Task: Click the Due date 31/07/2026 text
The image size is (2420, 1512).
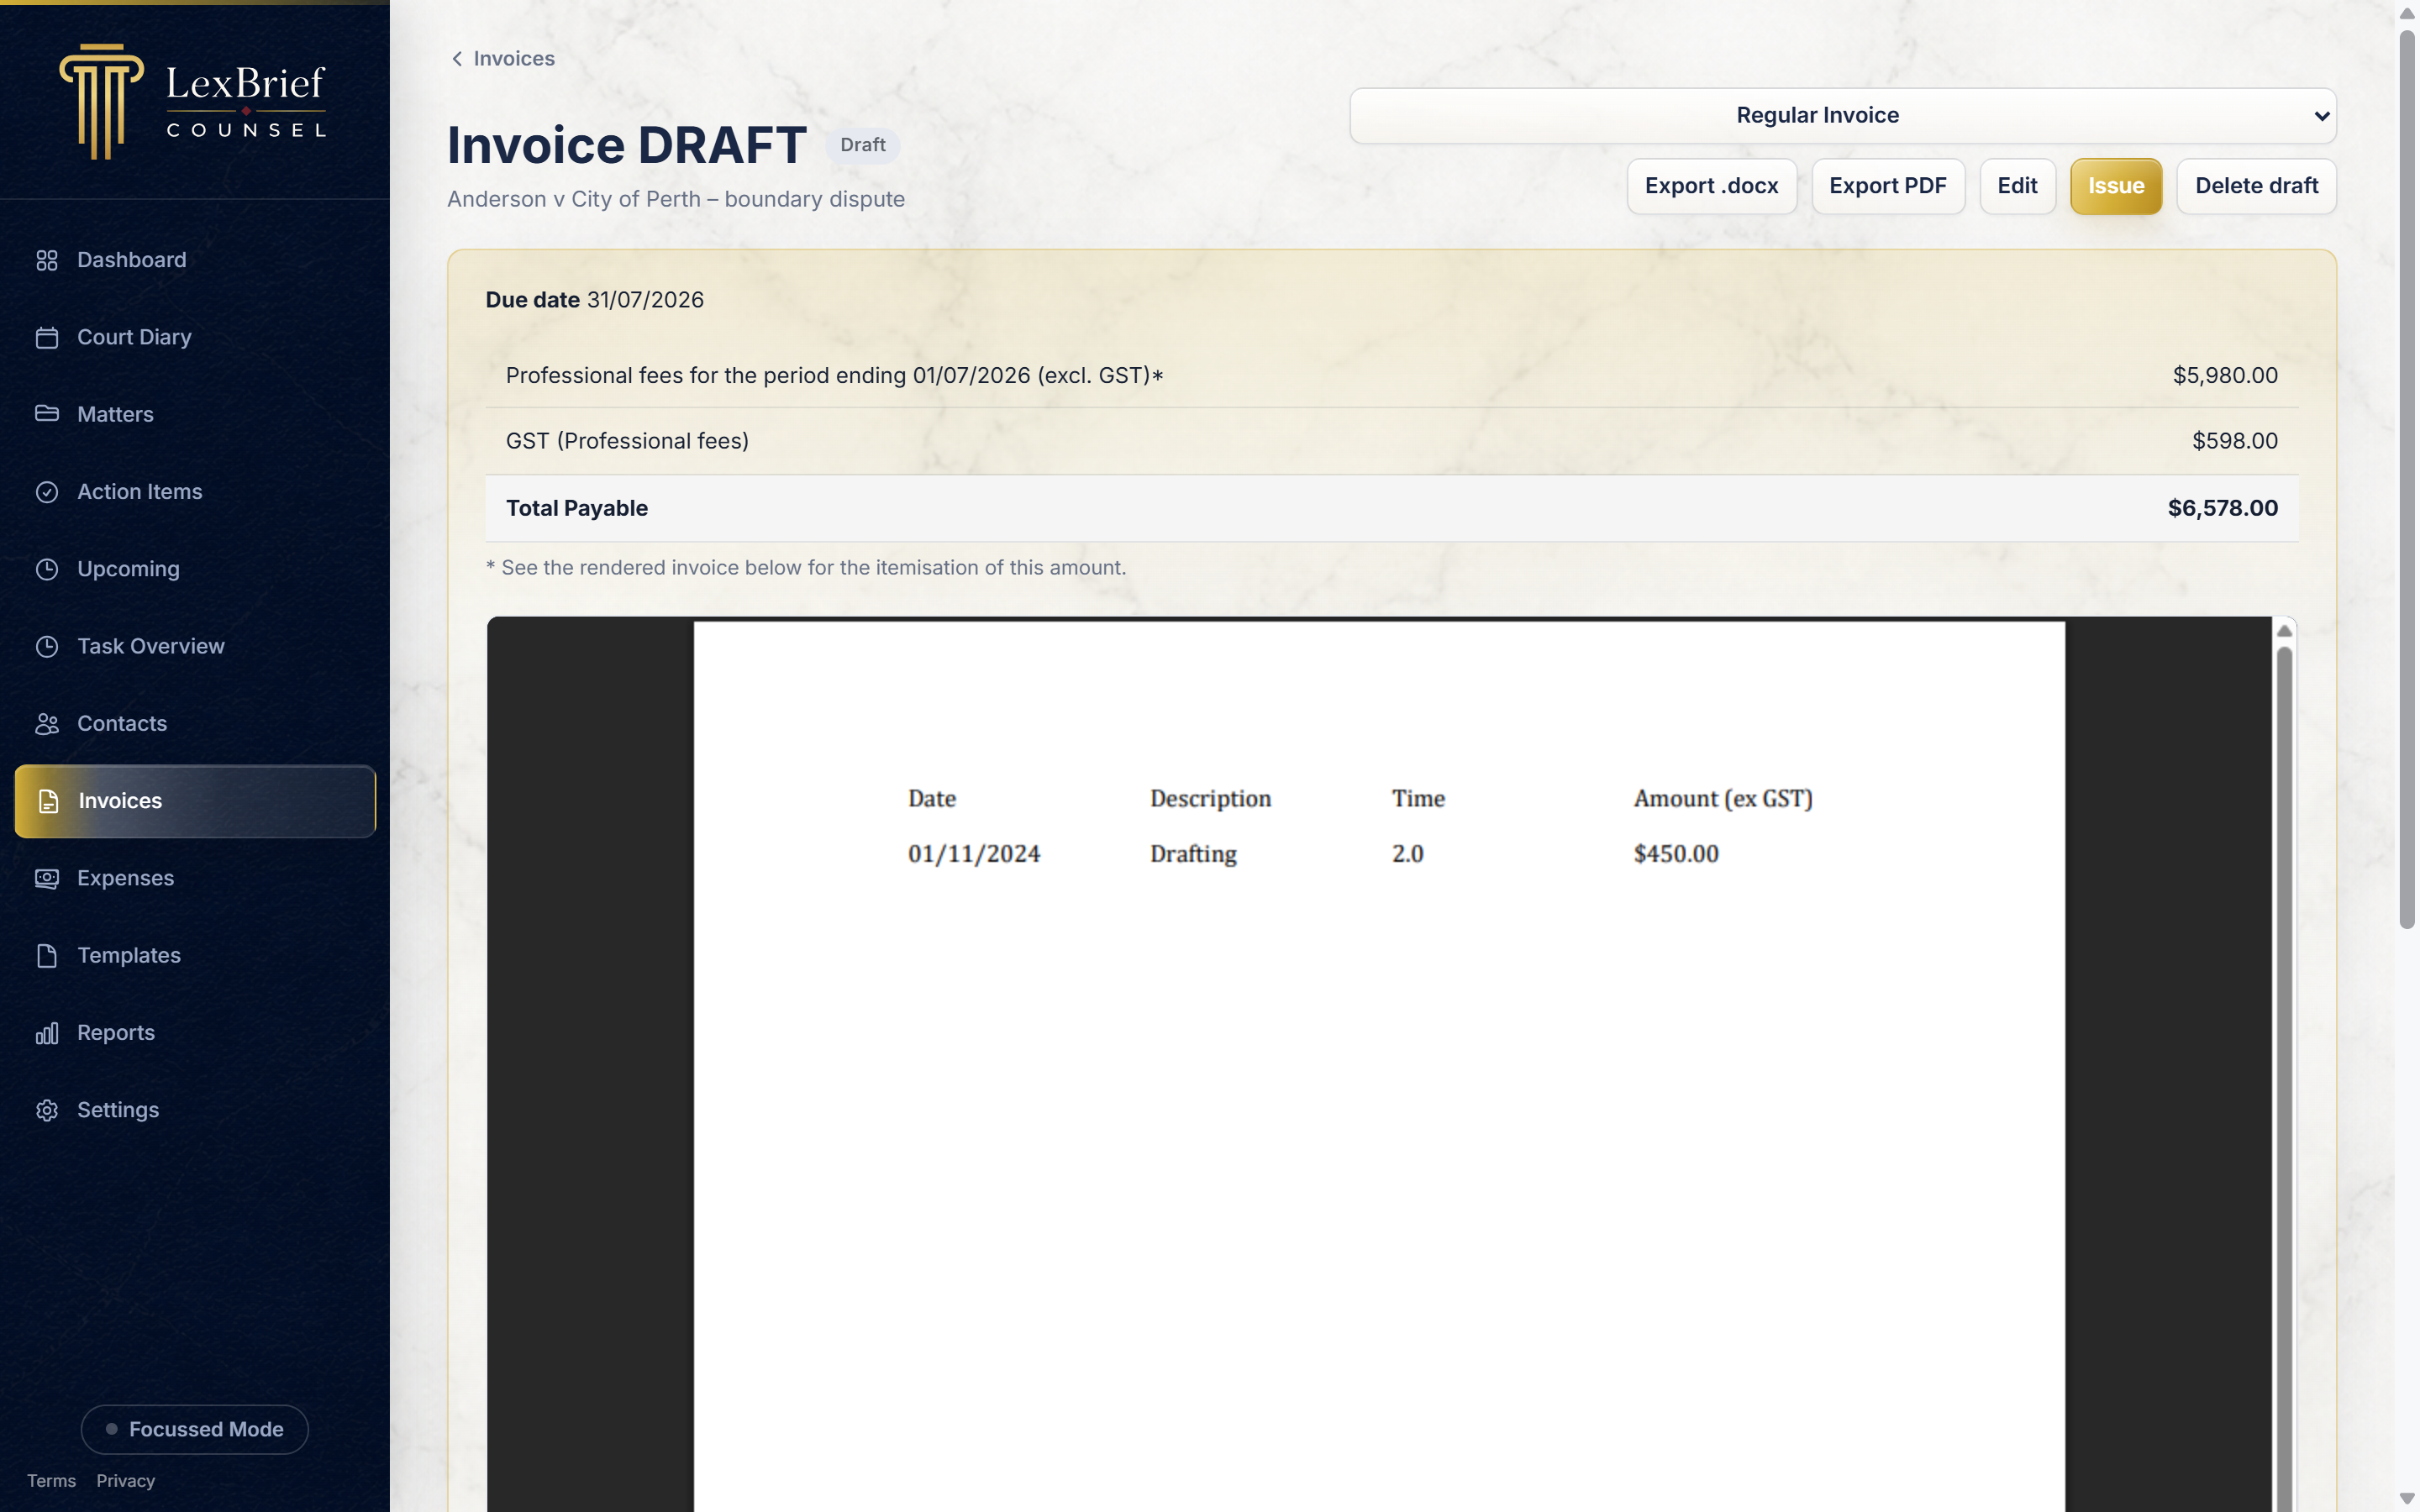Action: point(594,300)
